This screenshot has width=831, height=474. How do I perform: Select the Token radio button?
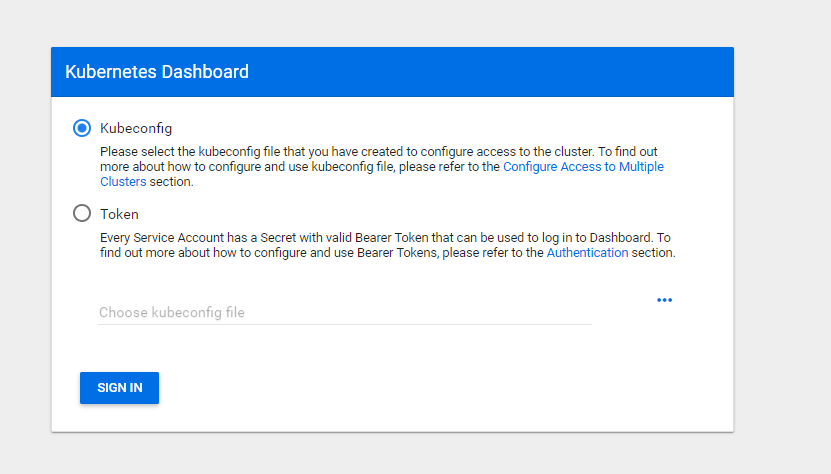pyautogui.click(x=82, y=213)
